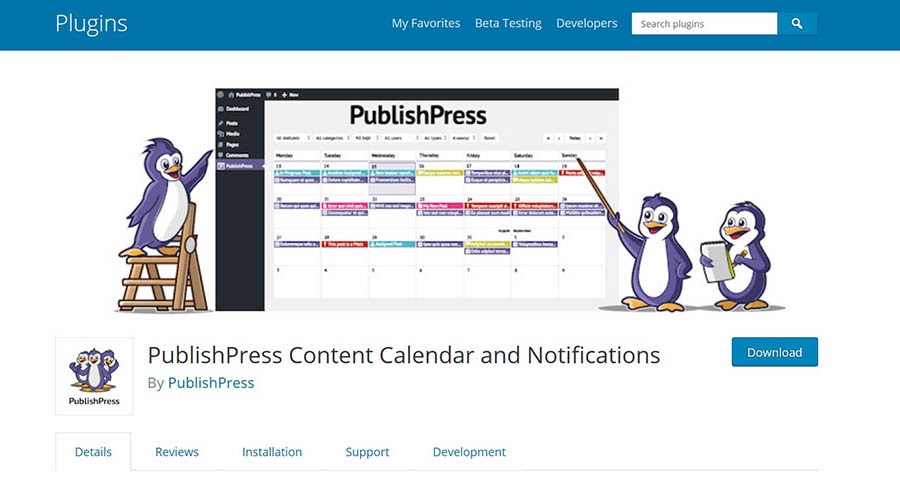Download the PublishPress plugin

tap(774, 352)
